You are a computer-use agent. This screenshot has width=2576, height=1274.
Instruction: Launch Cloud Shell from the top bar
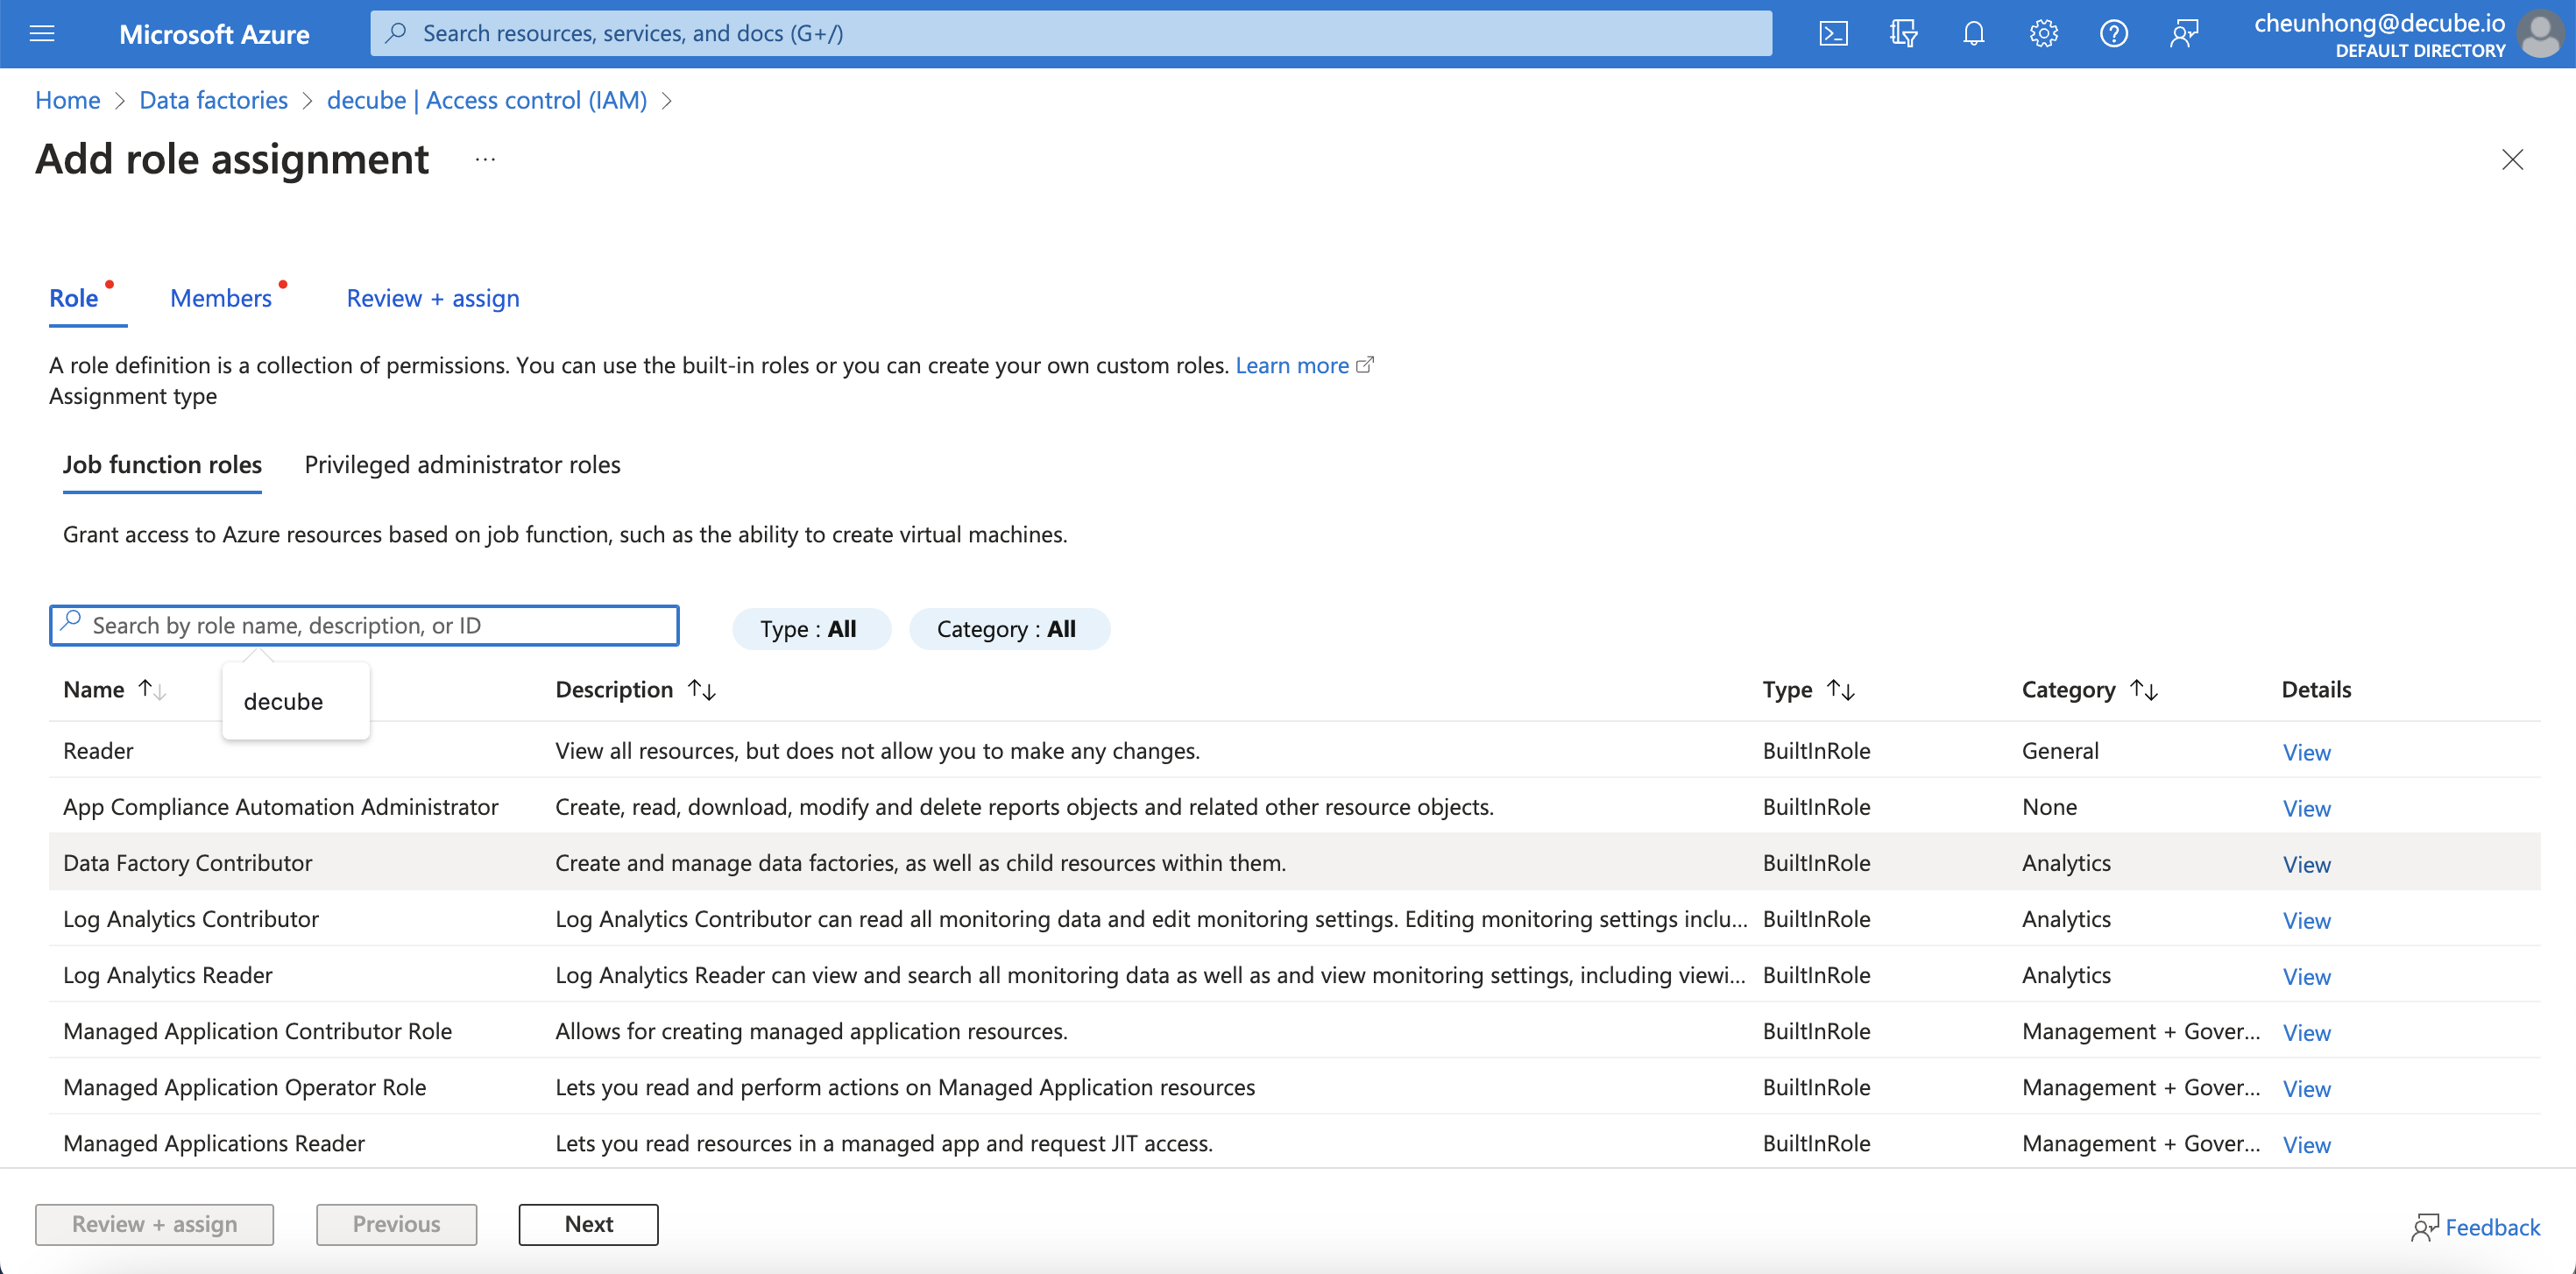(1832, 34)
